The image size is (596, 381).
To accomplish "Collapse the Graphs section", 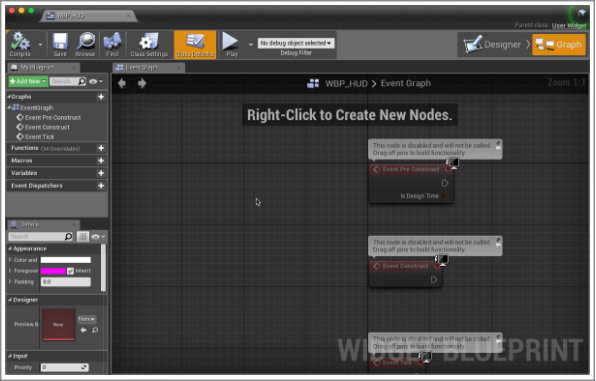I will point(9,97).
